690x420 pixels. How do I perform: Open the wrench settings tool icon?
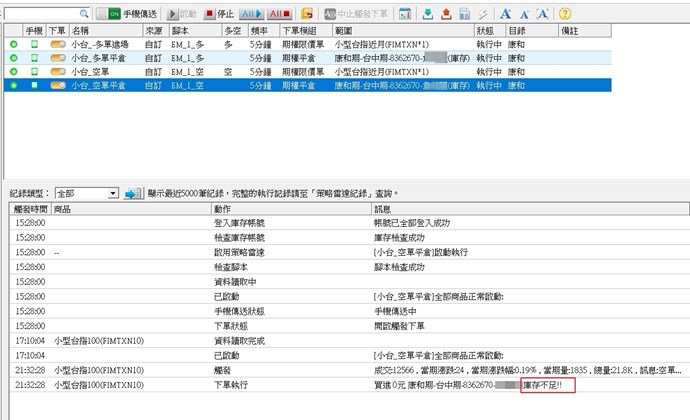click(x=482, y=14)
